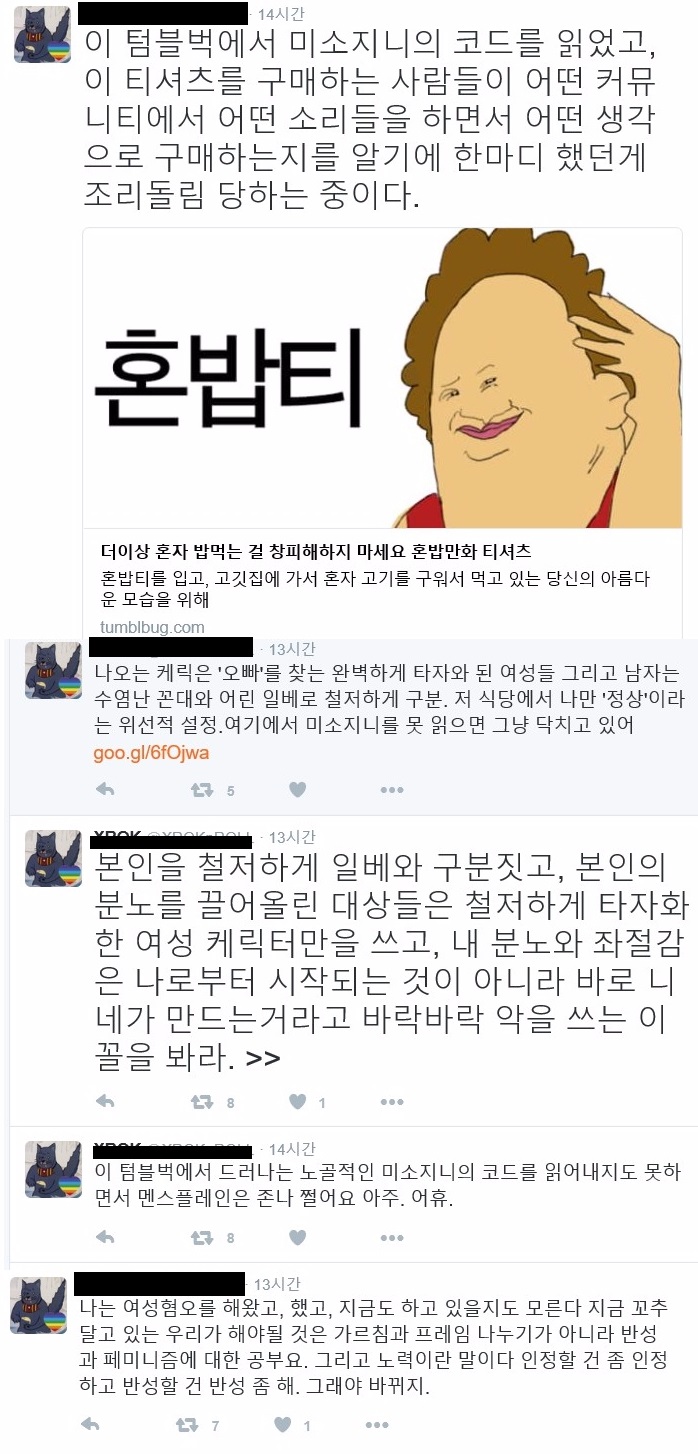Screen dimensions: 698x1454
Task: Expand more options on 멘스플레인 tweet
Action: pyautogui.click(x=391, y=1237)
